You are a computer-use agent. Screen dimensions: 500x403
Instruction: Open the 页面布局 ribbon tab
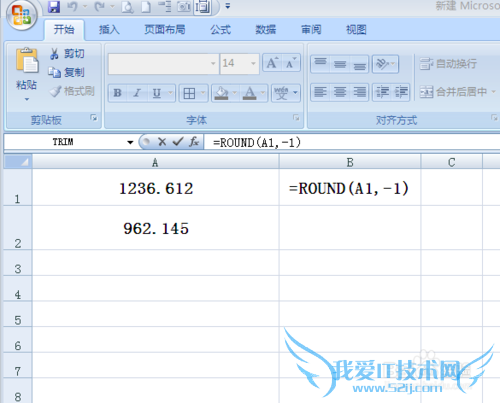pyautogui.click(x=165, y=30)
